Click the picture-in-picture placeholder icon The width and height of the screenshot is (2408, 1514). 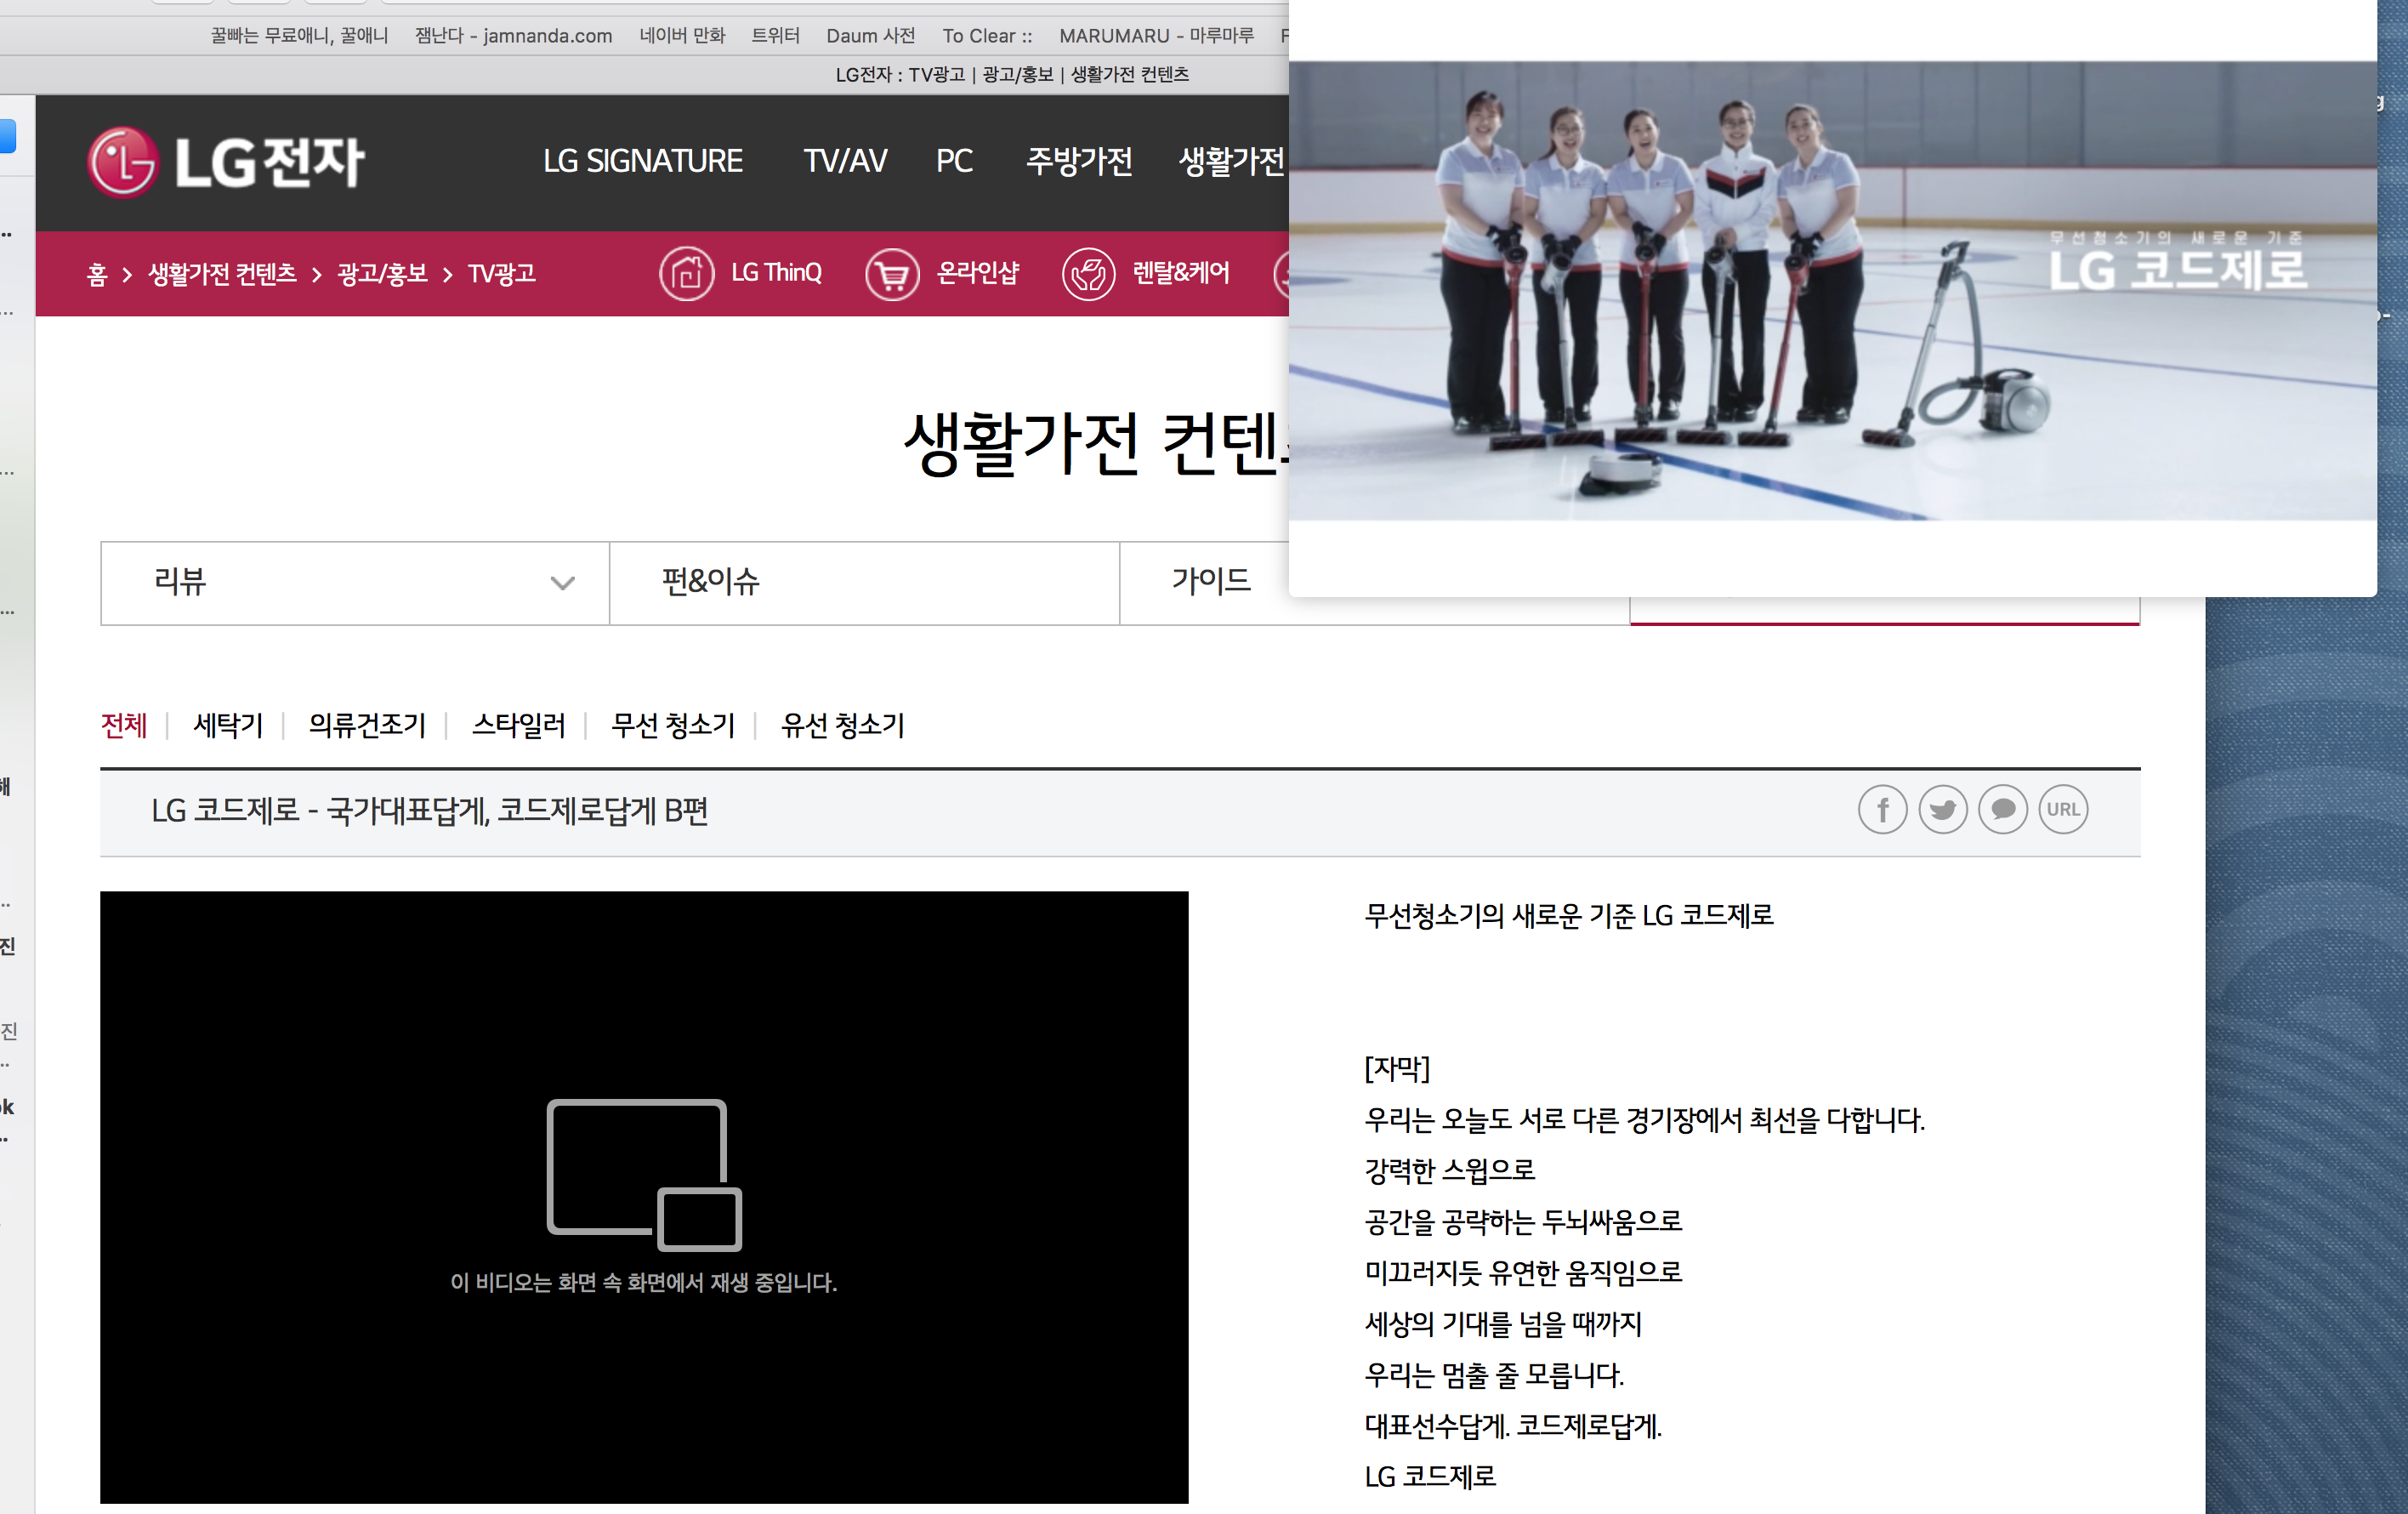coord(644,1175)
